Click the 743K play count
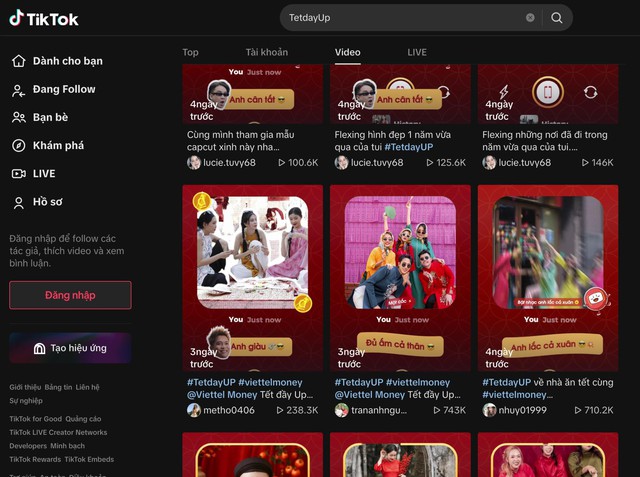640x477 pixels. 449,410
